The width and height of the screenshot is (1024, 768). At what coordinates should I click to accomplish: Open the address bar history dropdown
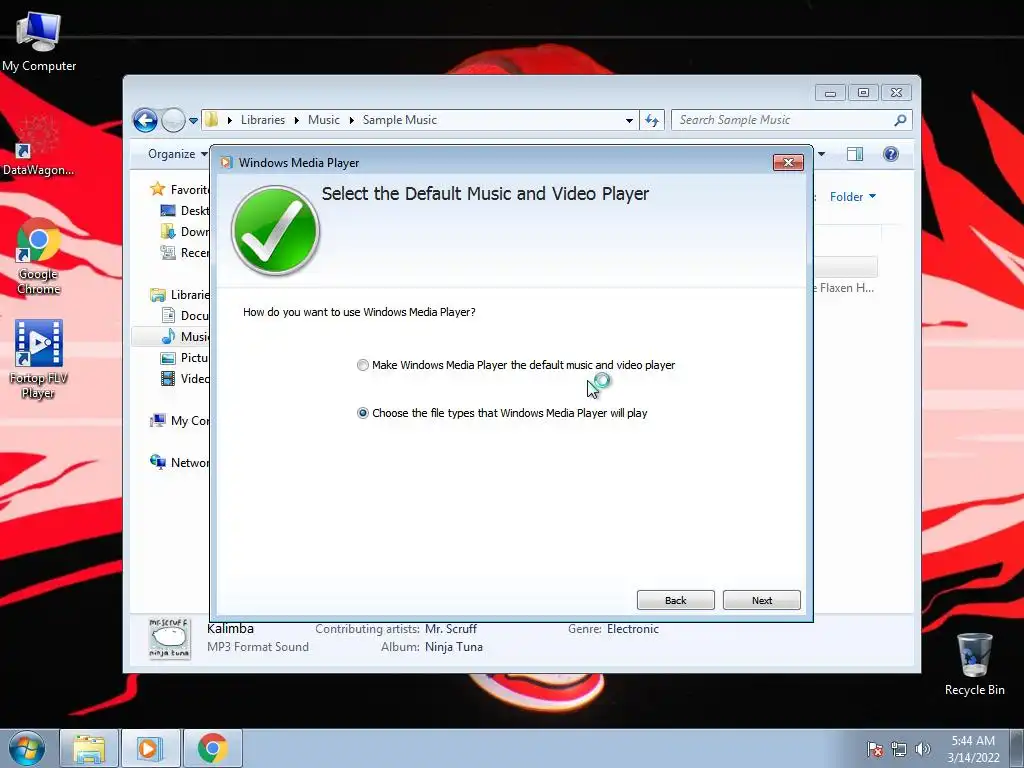629,121
